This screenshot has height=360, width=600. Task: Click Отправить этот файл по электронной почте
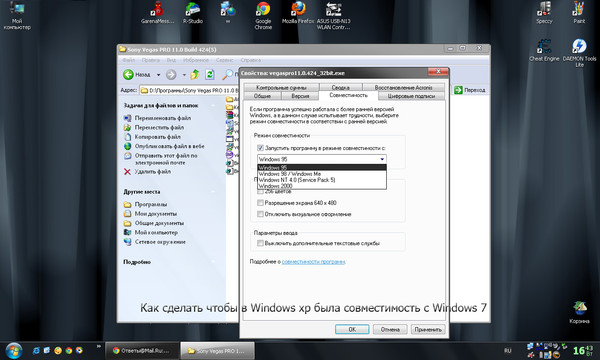point(166,159)
